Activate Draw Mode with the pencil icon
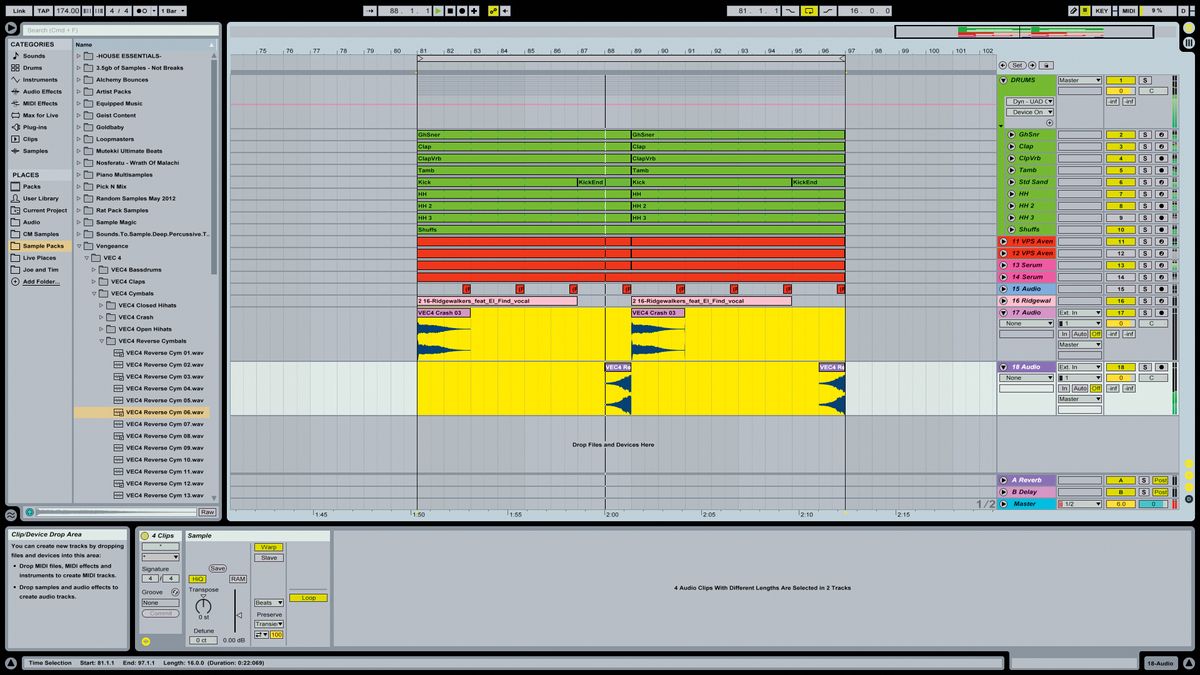 click(x=1074, y=10)
